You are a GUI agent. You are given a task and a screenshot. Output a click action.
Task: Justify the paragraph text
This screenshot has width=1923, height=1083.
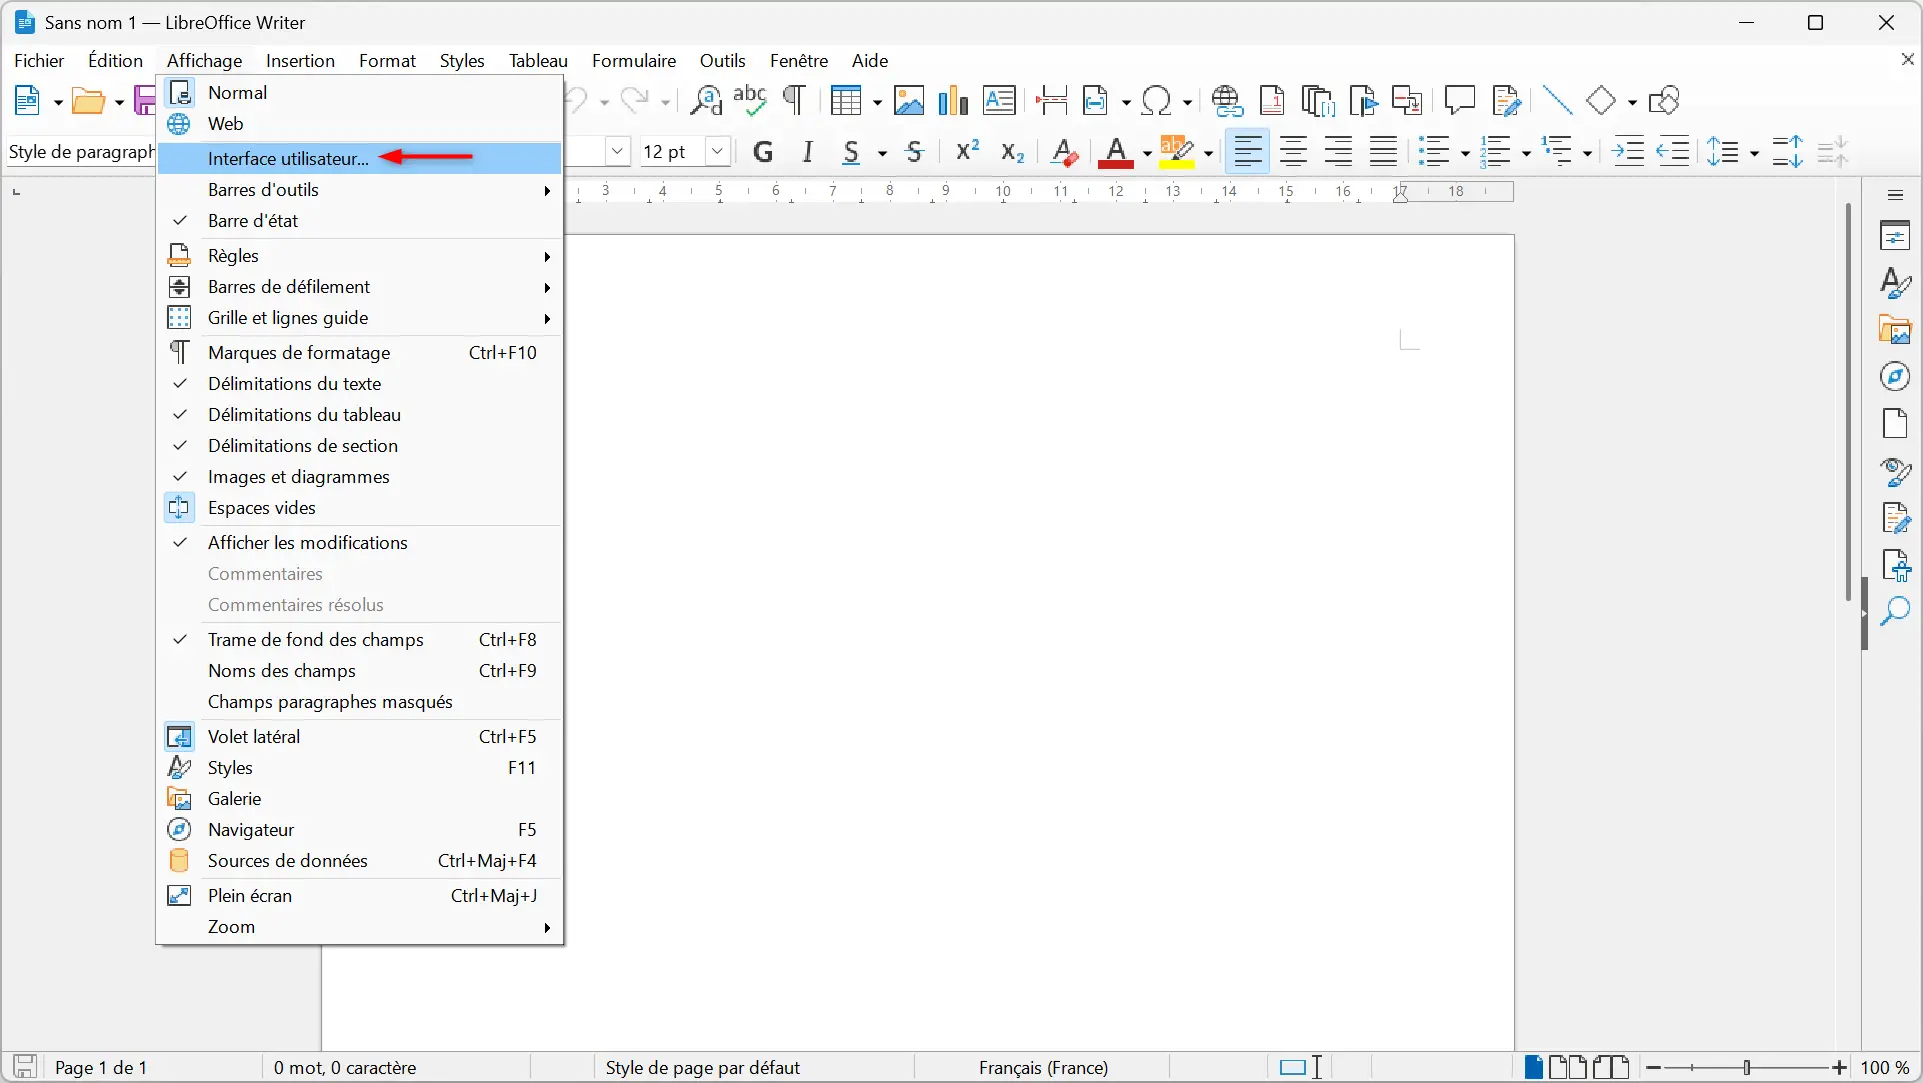tap(1383, 152)
